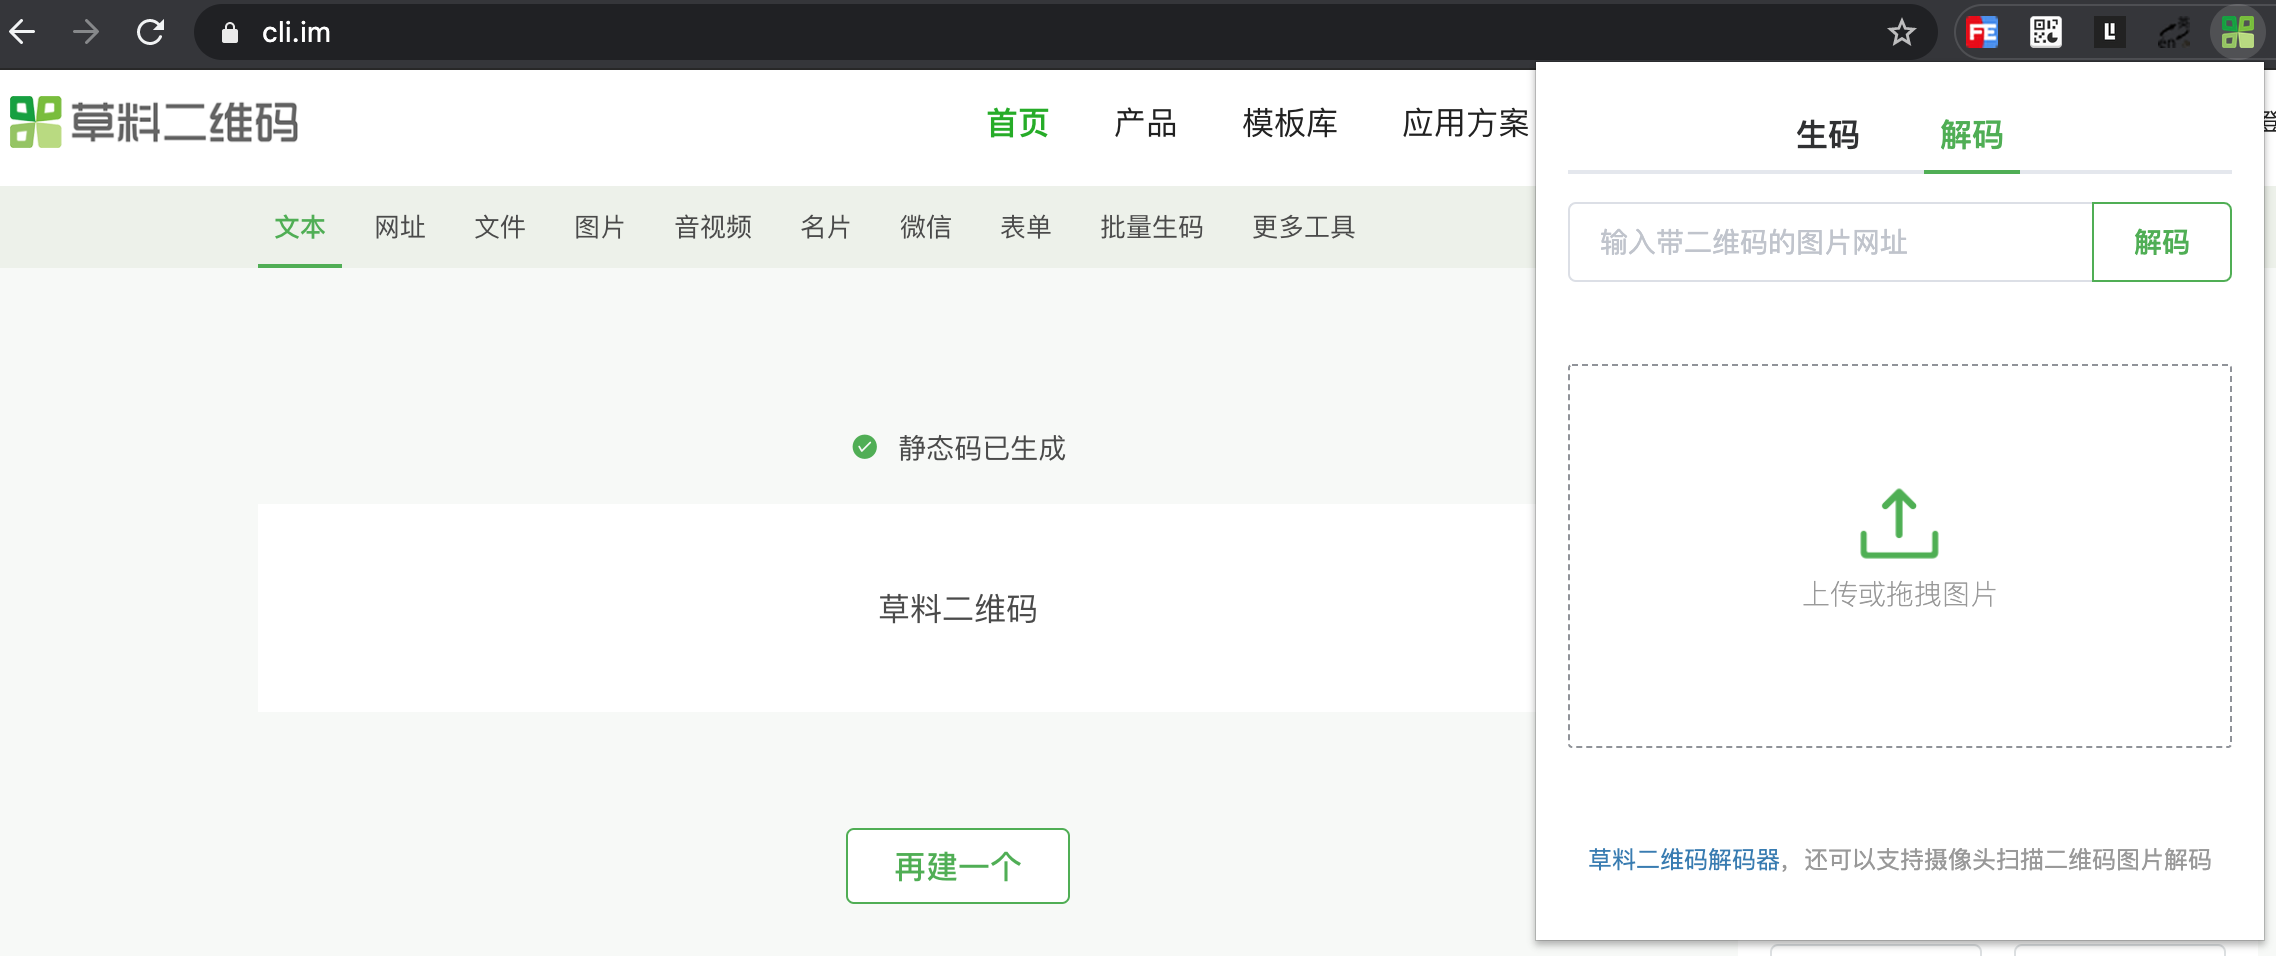Click the browser forward arrow

pos(86,32)
